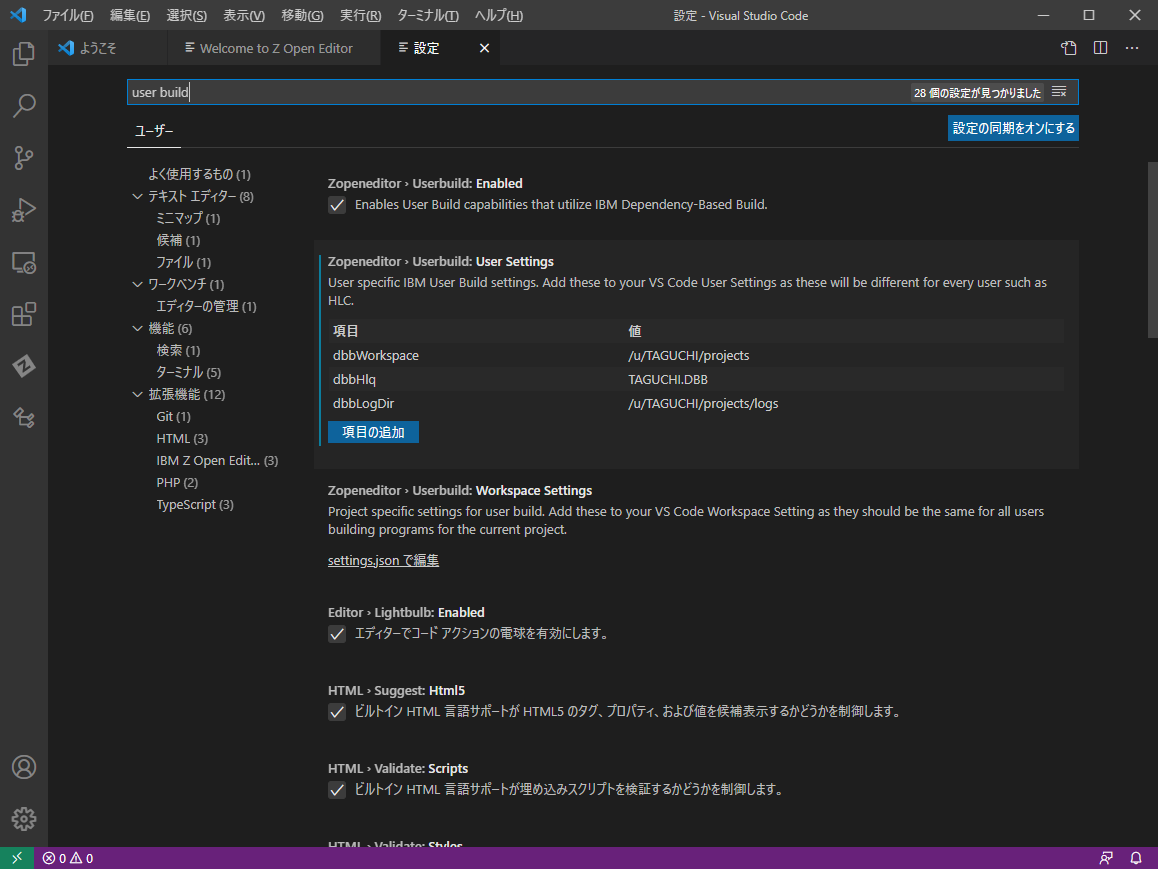This screenshot has height=869, width=1158.
Task: Open the 表示(V) menu
Action: tap(244, 16)
